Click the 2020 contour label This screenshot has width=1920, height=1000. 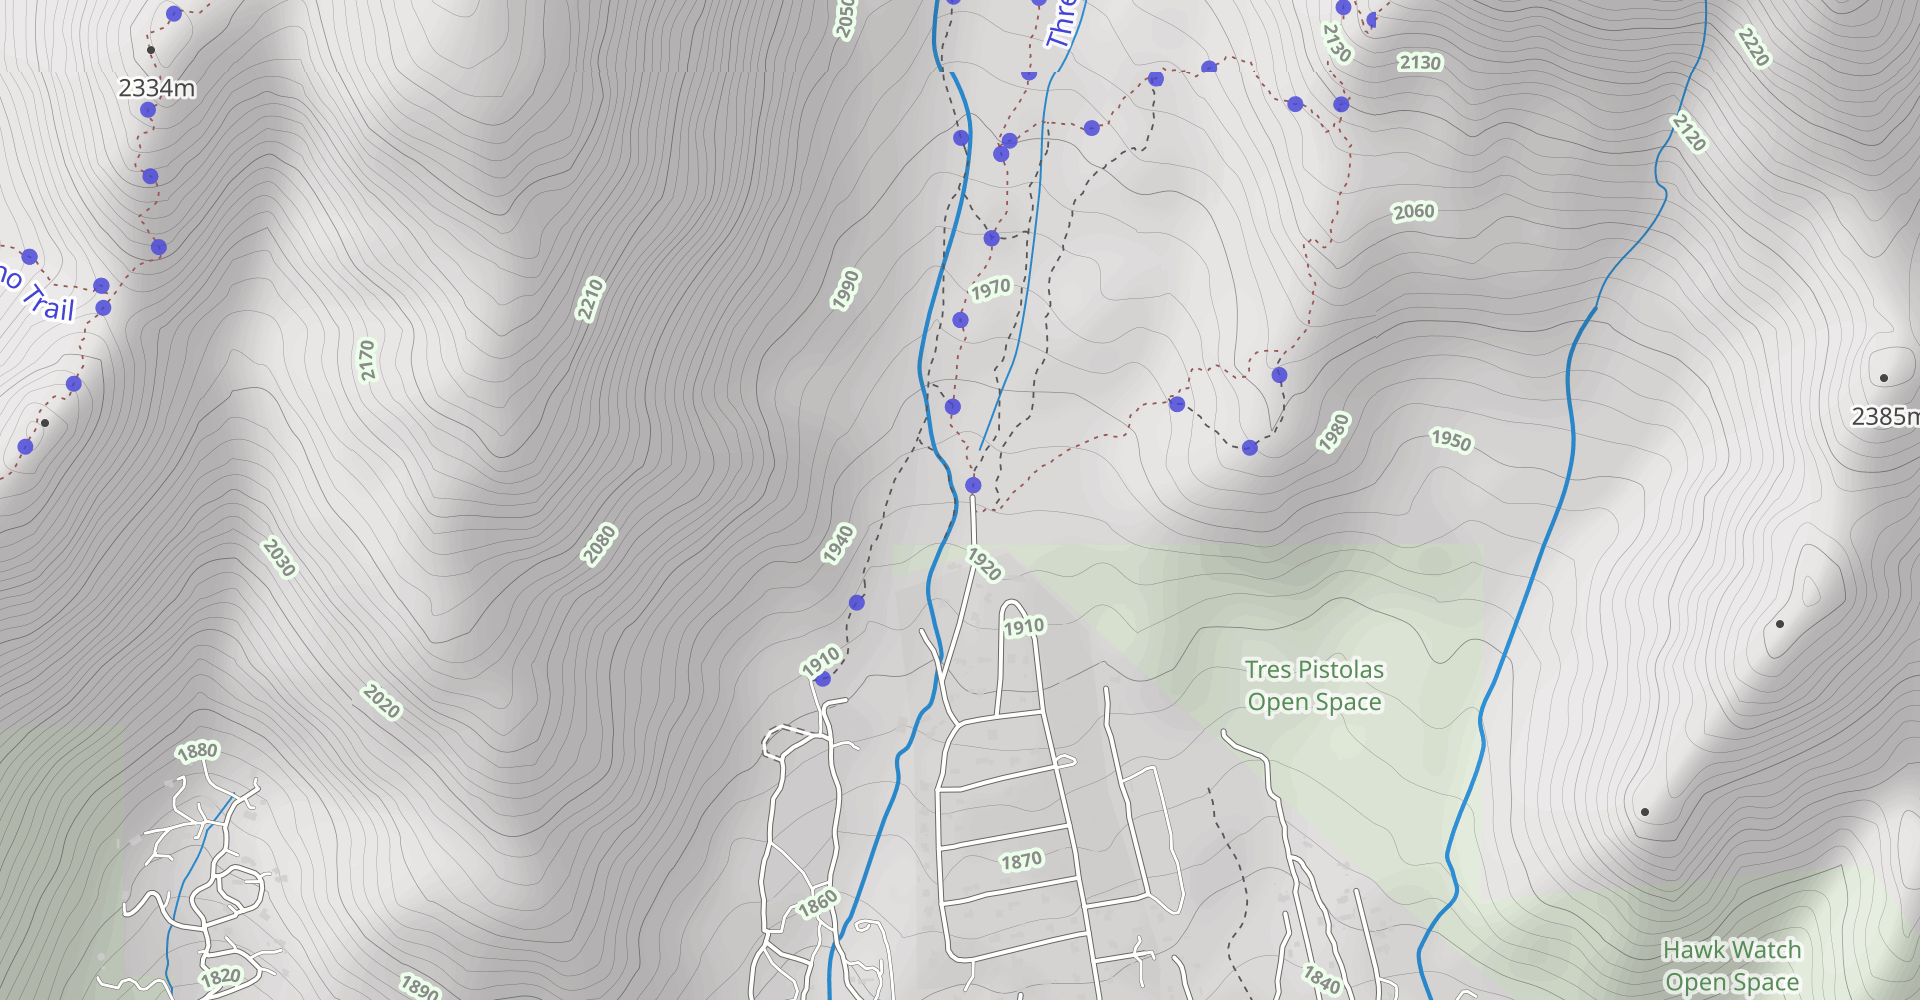tap(381, 702)
